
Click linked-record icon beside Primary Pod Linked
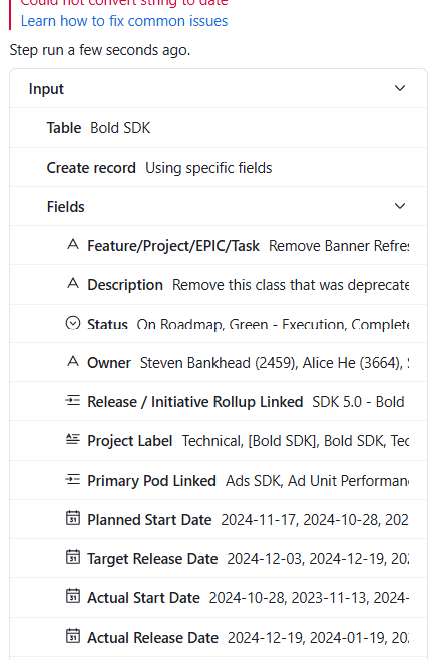click(73, 479)
